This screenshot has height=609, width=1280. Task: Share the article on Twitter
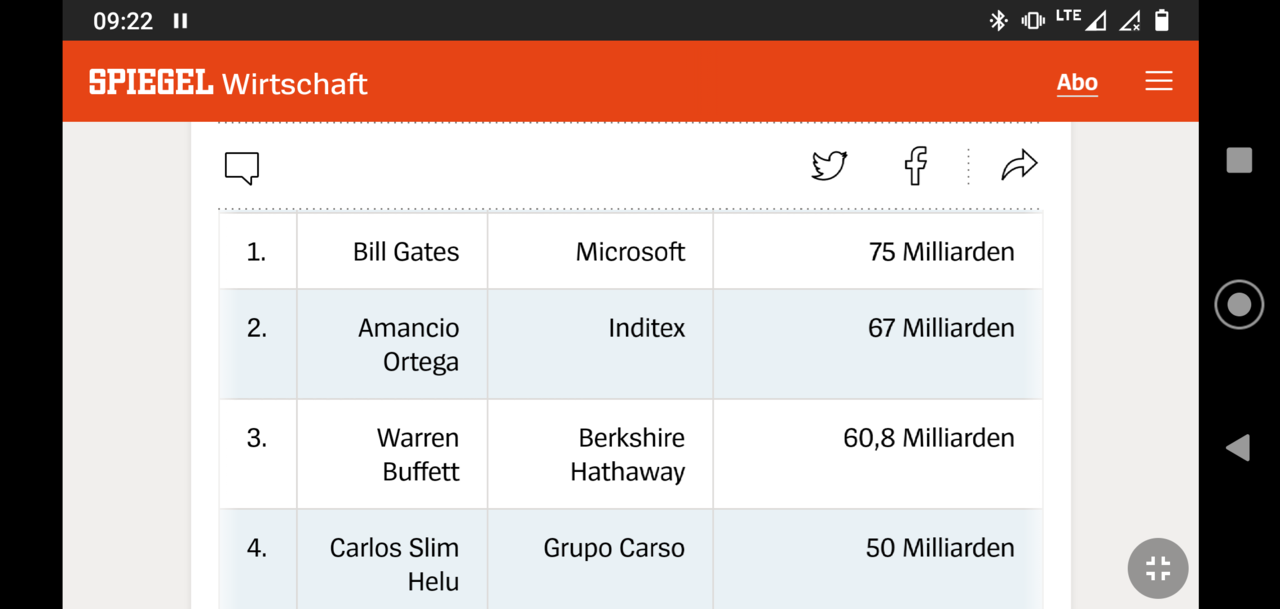(x=829, y=165)
